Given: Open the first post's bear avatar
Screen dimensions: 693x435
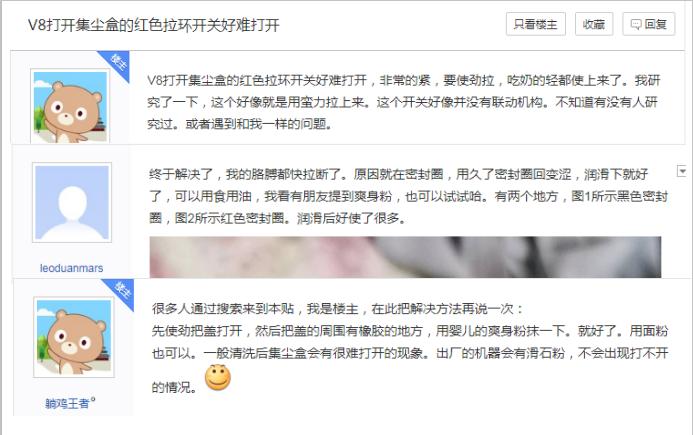Looking at the screenshot, I should click(x=70, y=106).
